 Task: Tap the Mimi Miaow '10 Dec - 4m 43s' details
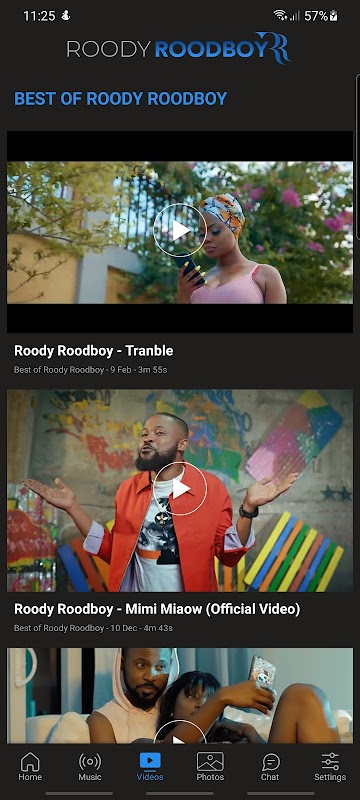[x=141, y=628]
